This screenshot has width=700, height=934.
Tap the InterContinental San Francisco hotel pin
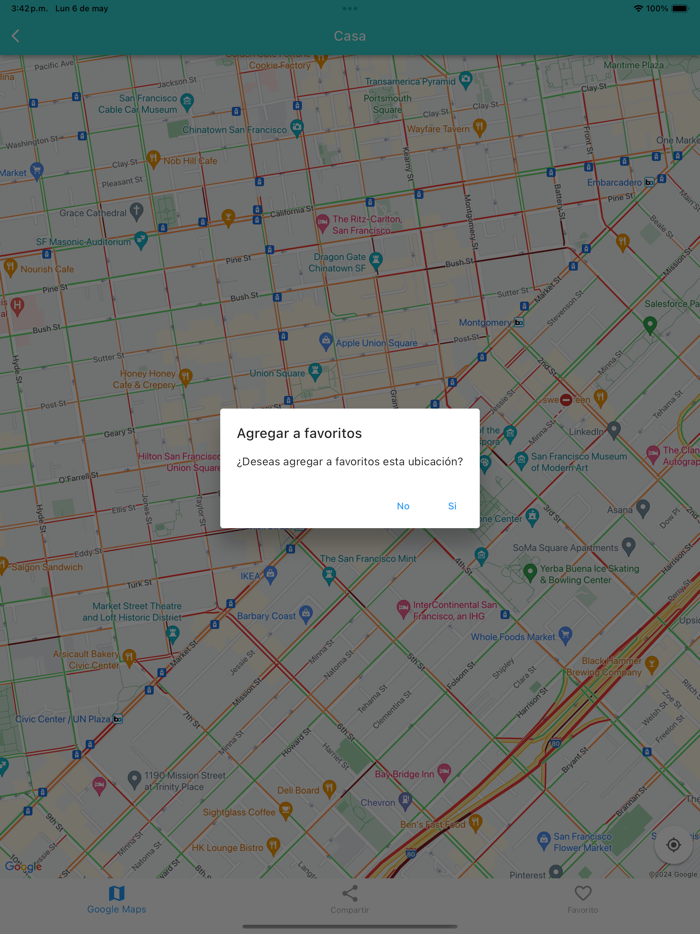pos(403,608)
